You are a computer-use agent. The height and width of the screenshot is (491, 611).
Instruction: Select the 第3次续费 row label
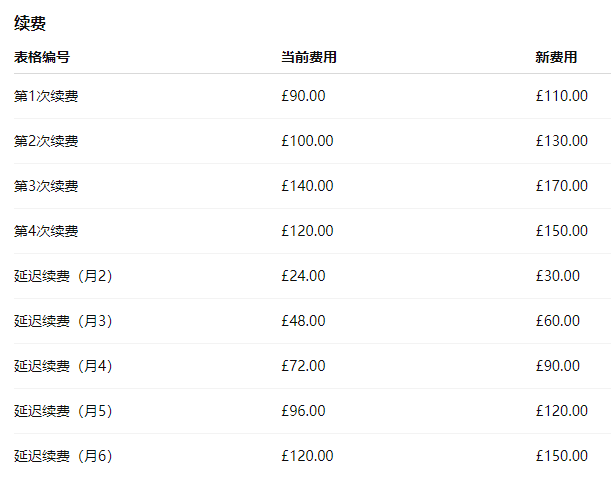coord(46,186)
